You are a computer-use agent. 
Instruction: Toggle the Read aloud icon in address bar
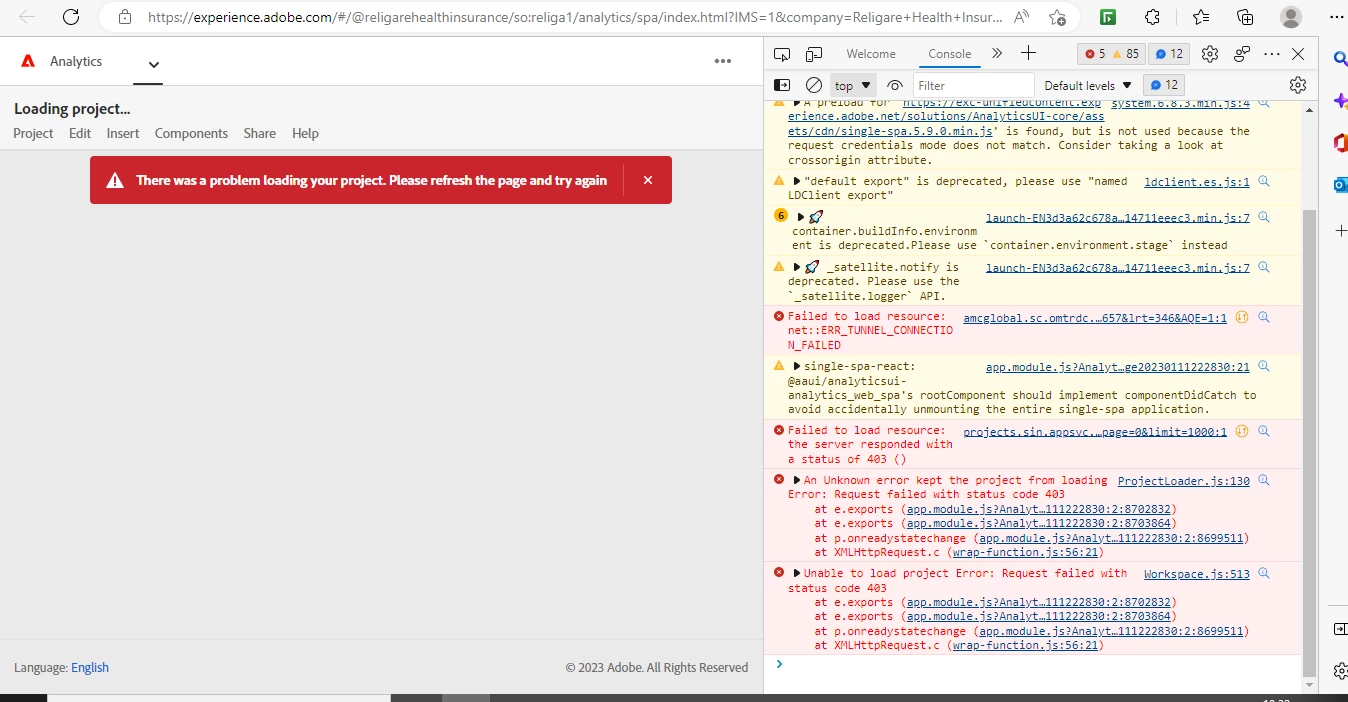(1021, 17)
